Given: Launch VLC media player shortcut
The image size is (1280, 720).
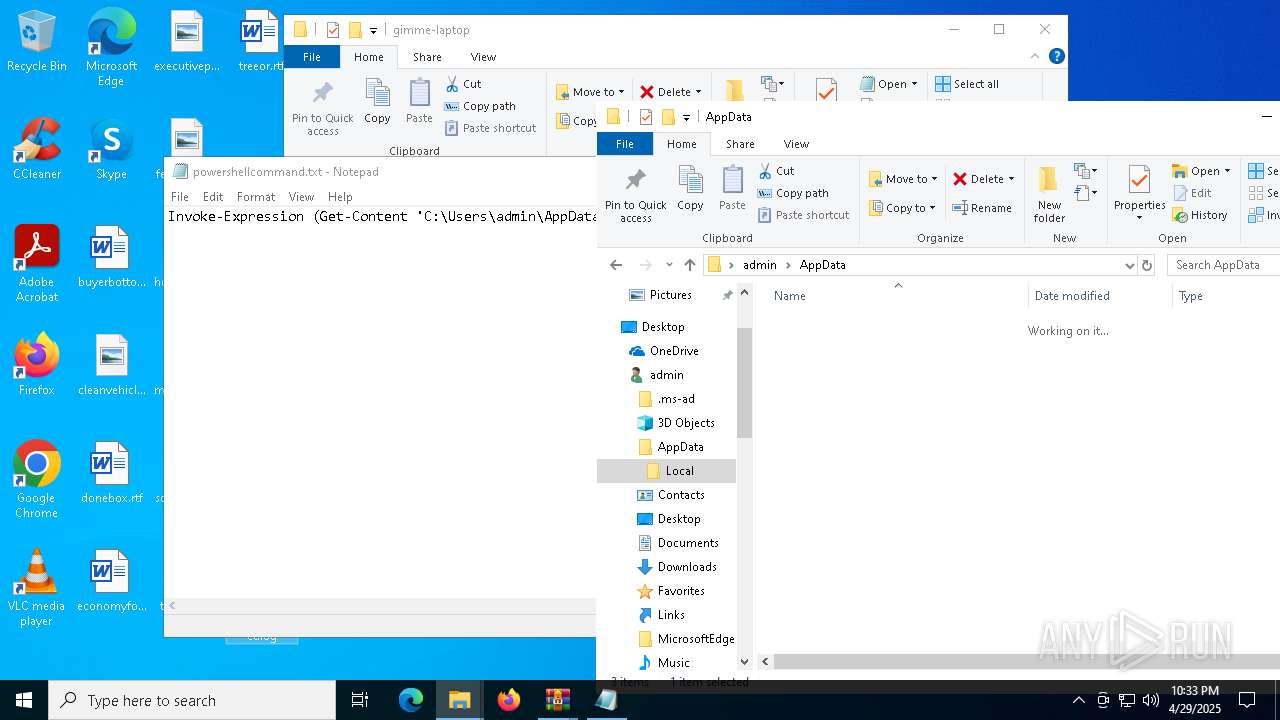Looking at the screenshot, I should pos(37,588).
